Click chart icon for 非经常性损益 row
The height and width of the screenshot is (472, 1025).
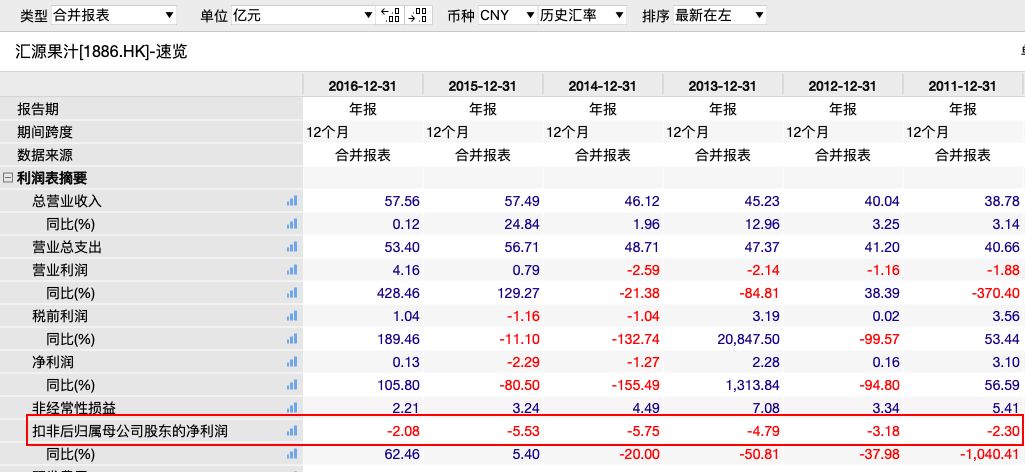tap(292, 407)
